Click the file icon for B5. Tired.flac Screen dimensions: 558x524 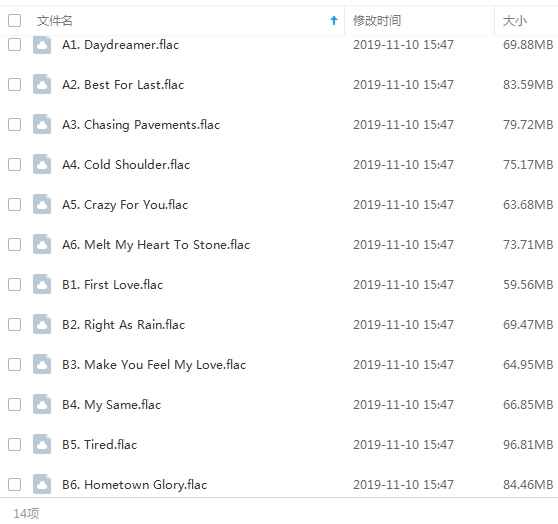tap(42, 445)
